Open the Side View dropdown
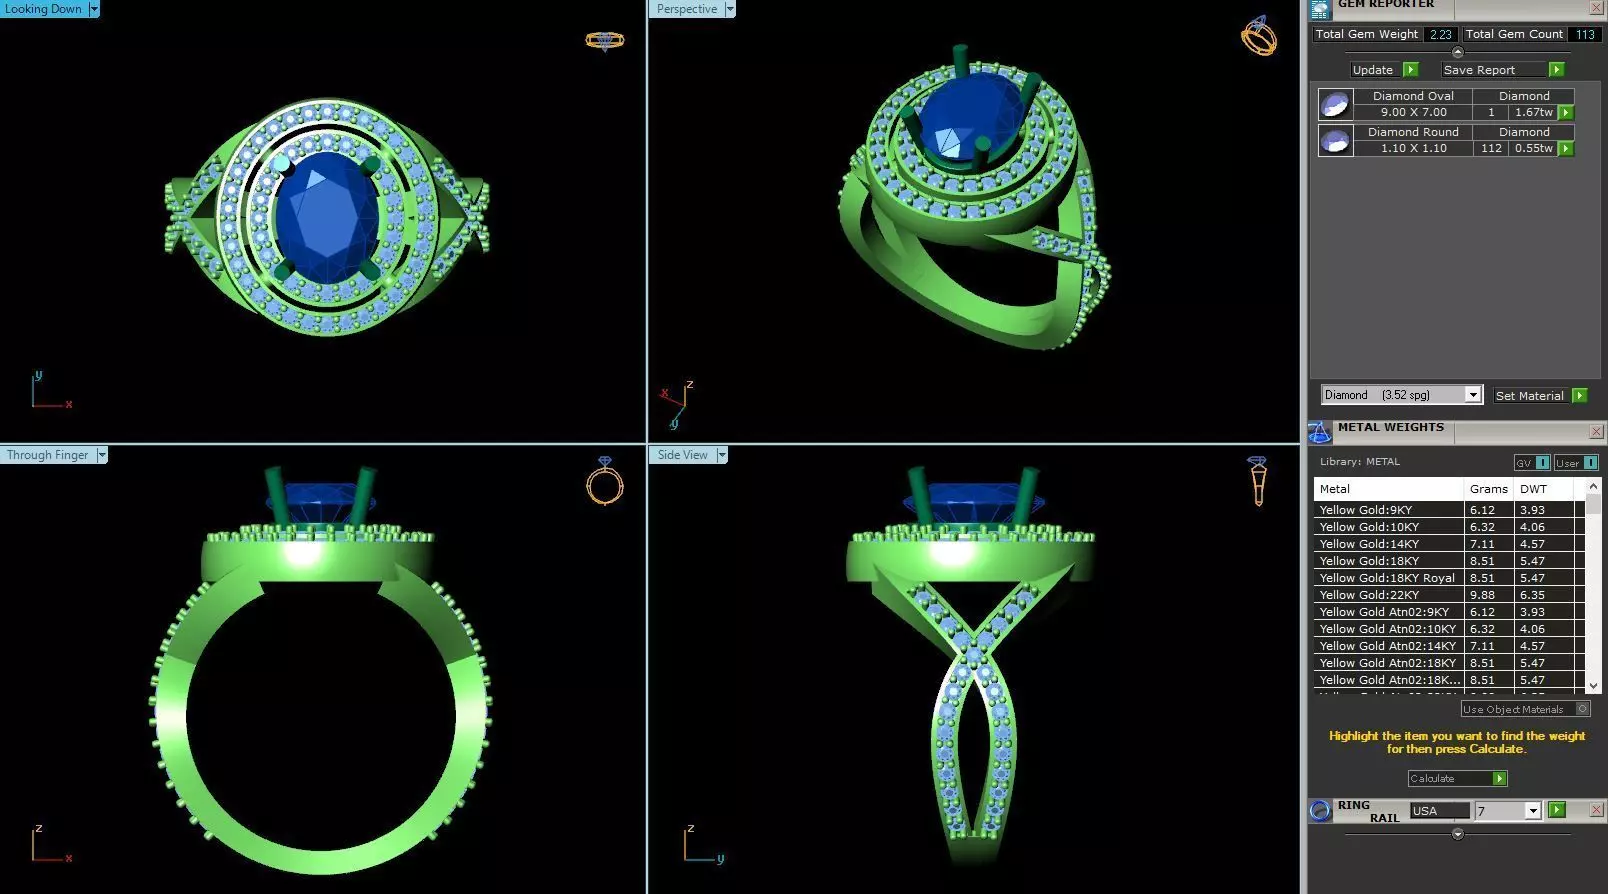 click(722, 455)
